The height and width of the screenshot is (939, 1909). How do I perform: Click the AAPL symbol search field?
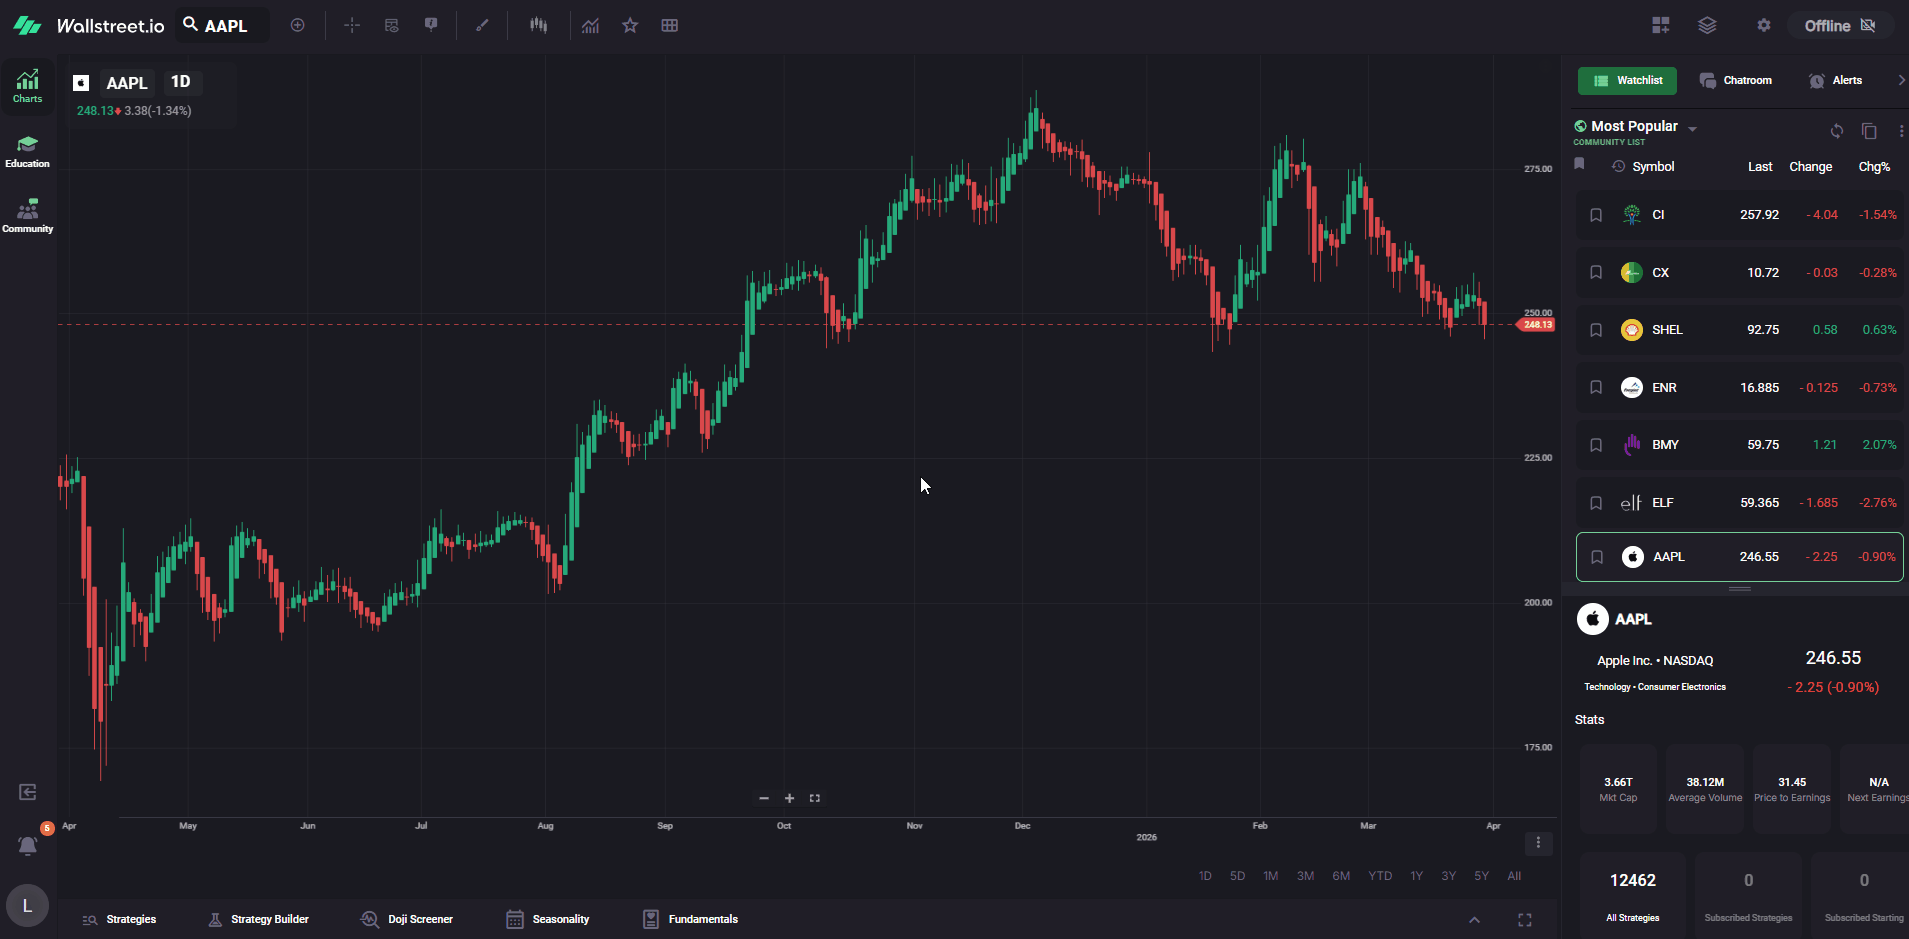click(x=224, y=26)
